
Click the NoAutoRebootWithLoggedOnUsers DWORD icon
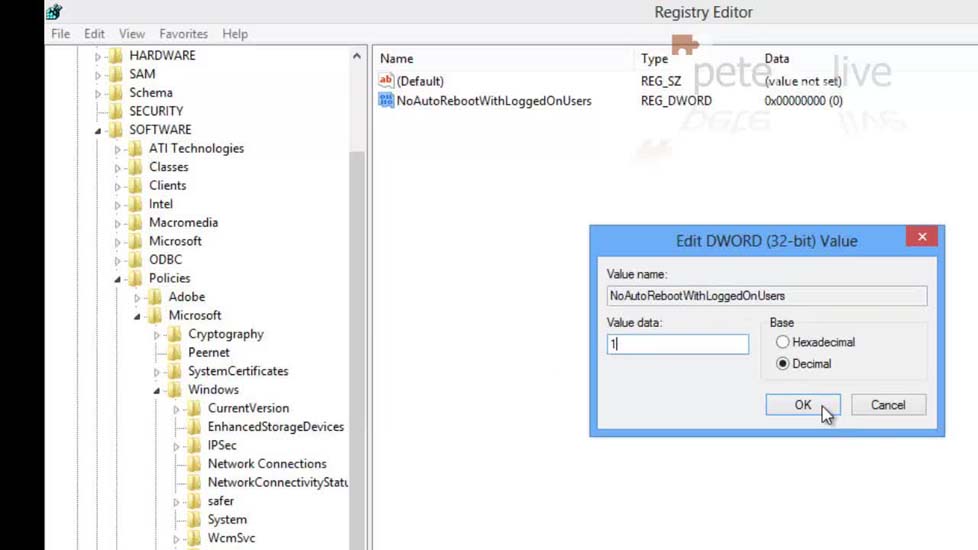tap(386, 100)
